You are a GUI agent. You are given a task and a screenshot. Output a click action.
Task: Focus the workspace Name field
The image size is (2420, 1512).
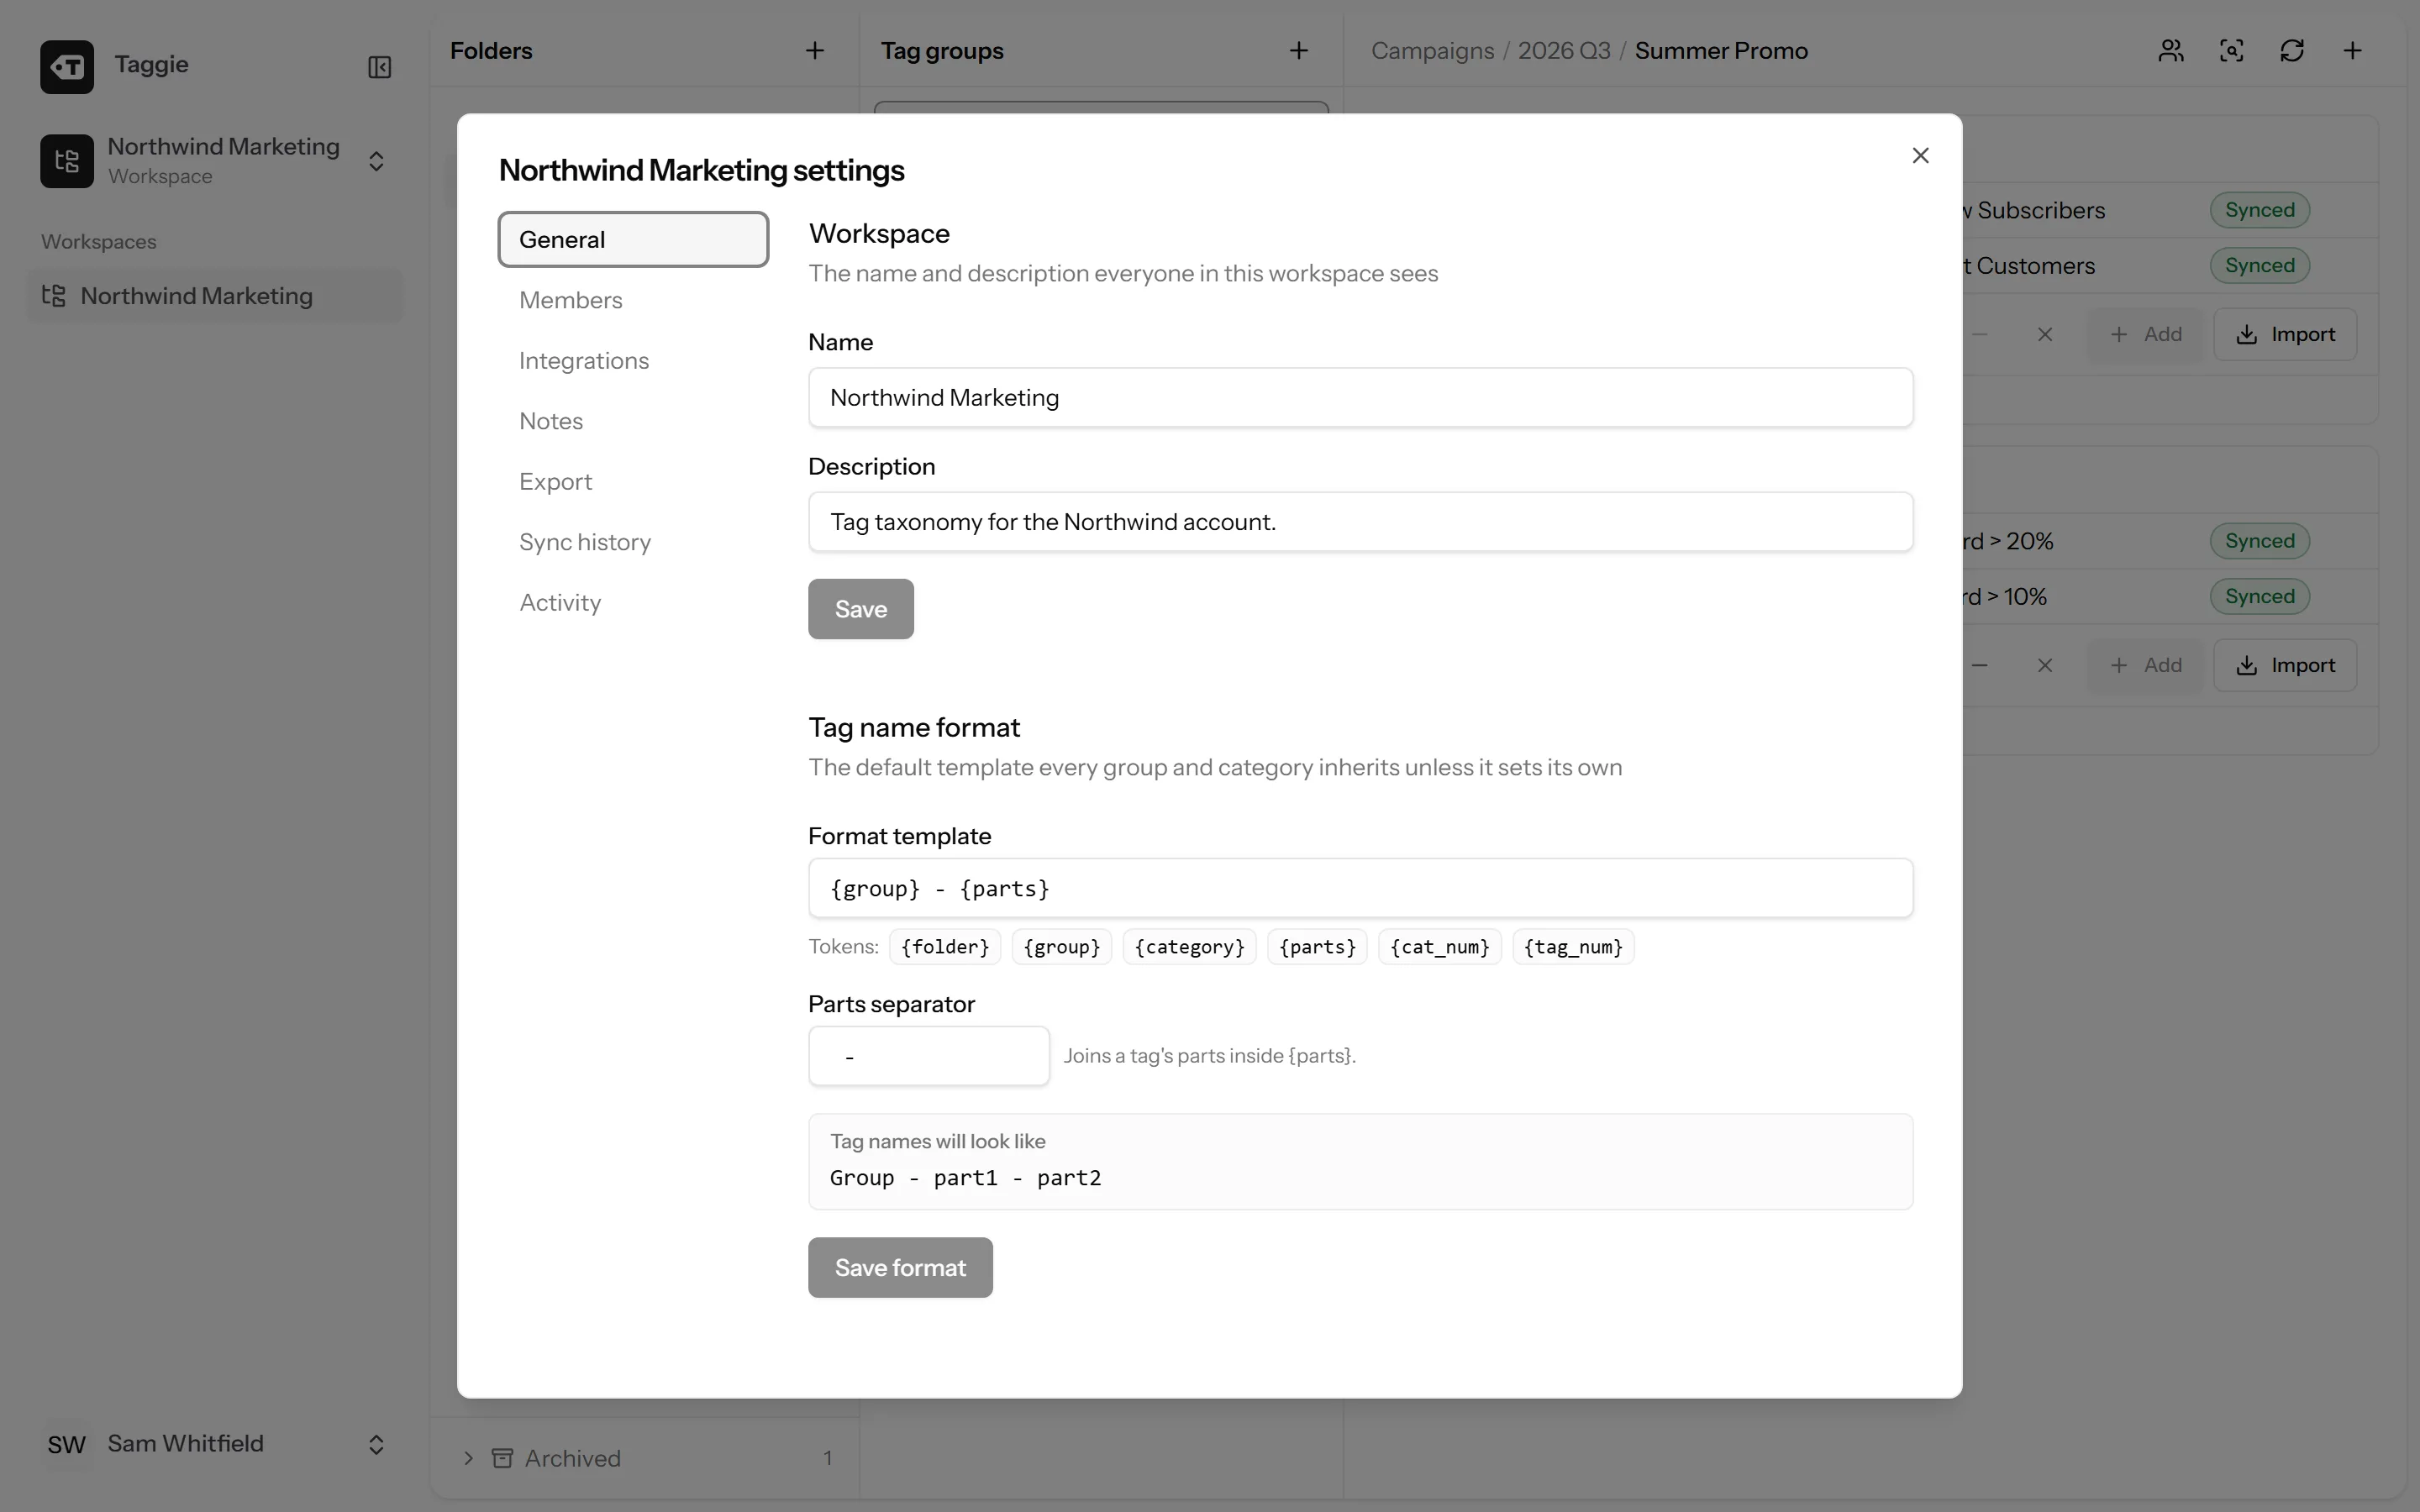[1360, 398]
